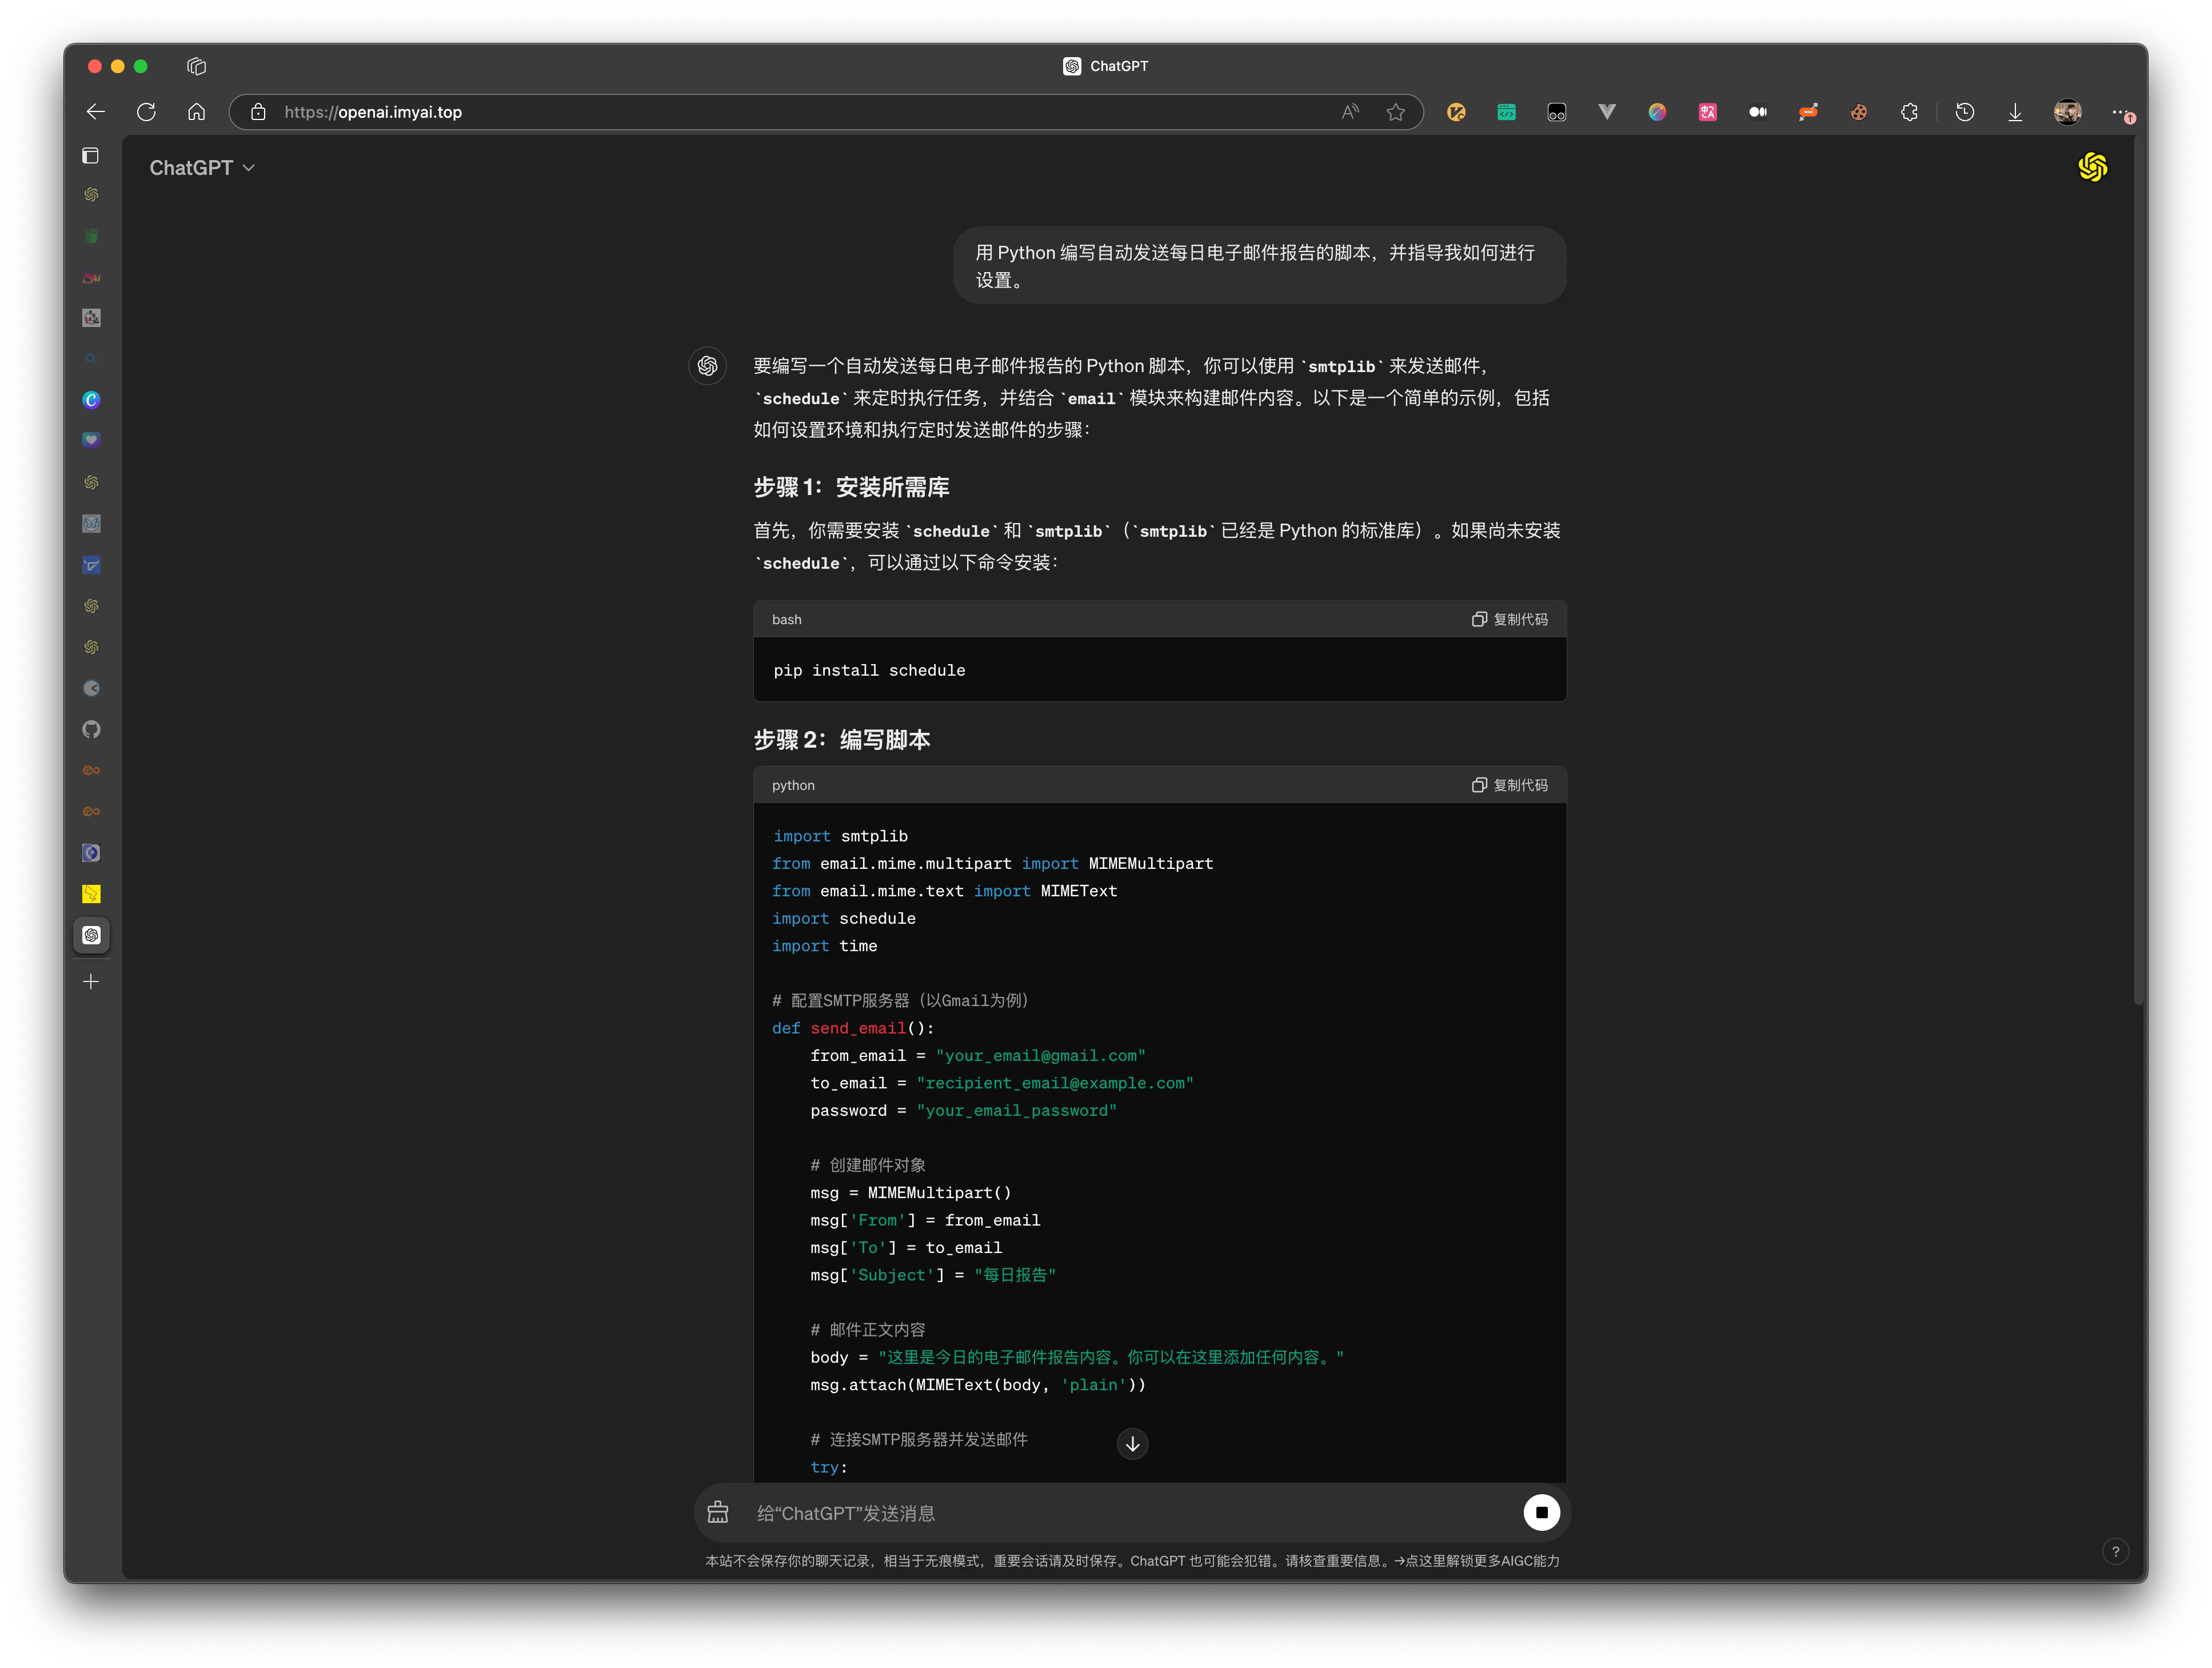This screenshot has height=1668, width=2212.
Task: Click the page vertical scrollbar
Action: point(2138,570)
